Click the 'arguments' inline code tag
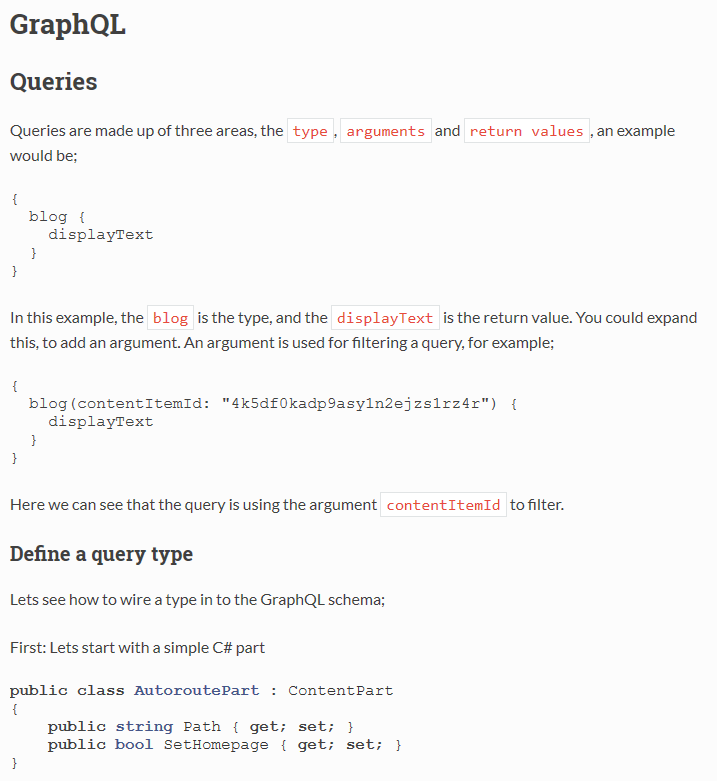 [385, 131]
